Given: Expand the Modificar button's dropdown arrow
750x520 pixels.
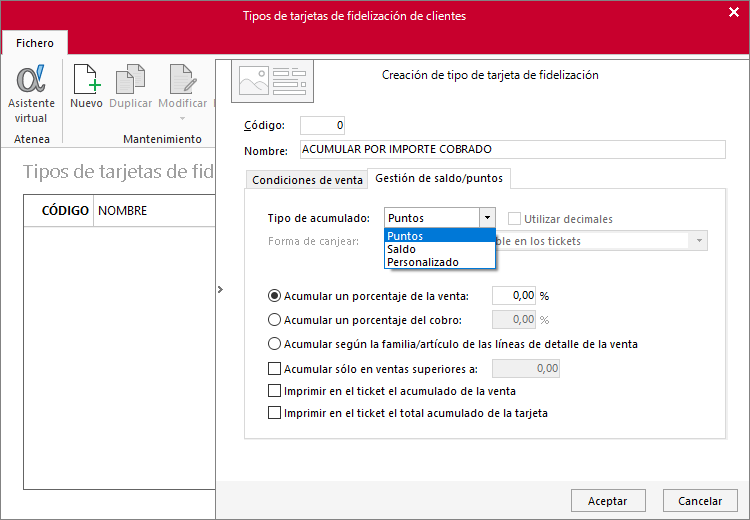Looking at the screenshot, I should 182,118.
